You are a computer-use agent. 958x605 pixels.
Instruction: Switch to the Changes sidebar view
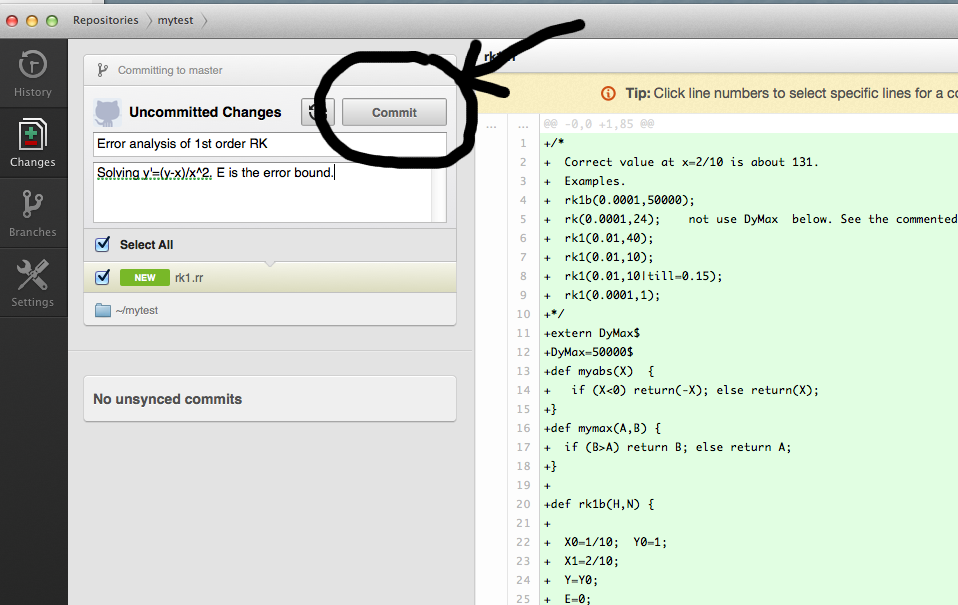[33, 144]
